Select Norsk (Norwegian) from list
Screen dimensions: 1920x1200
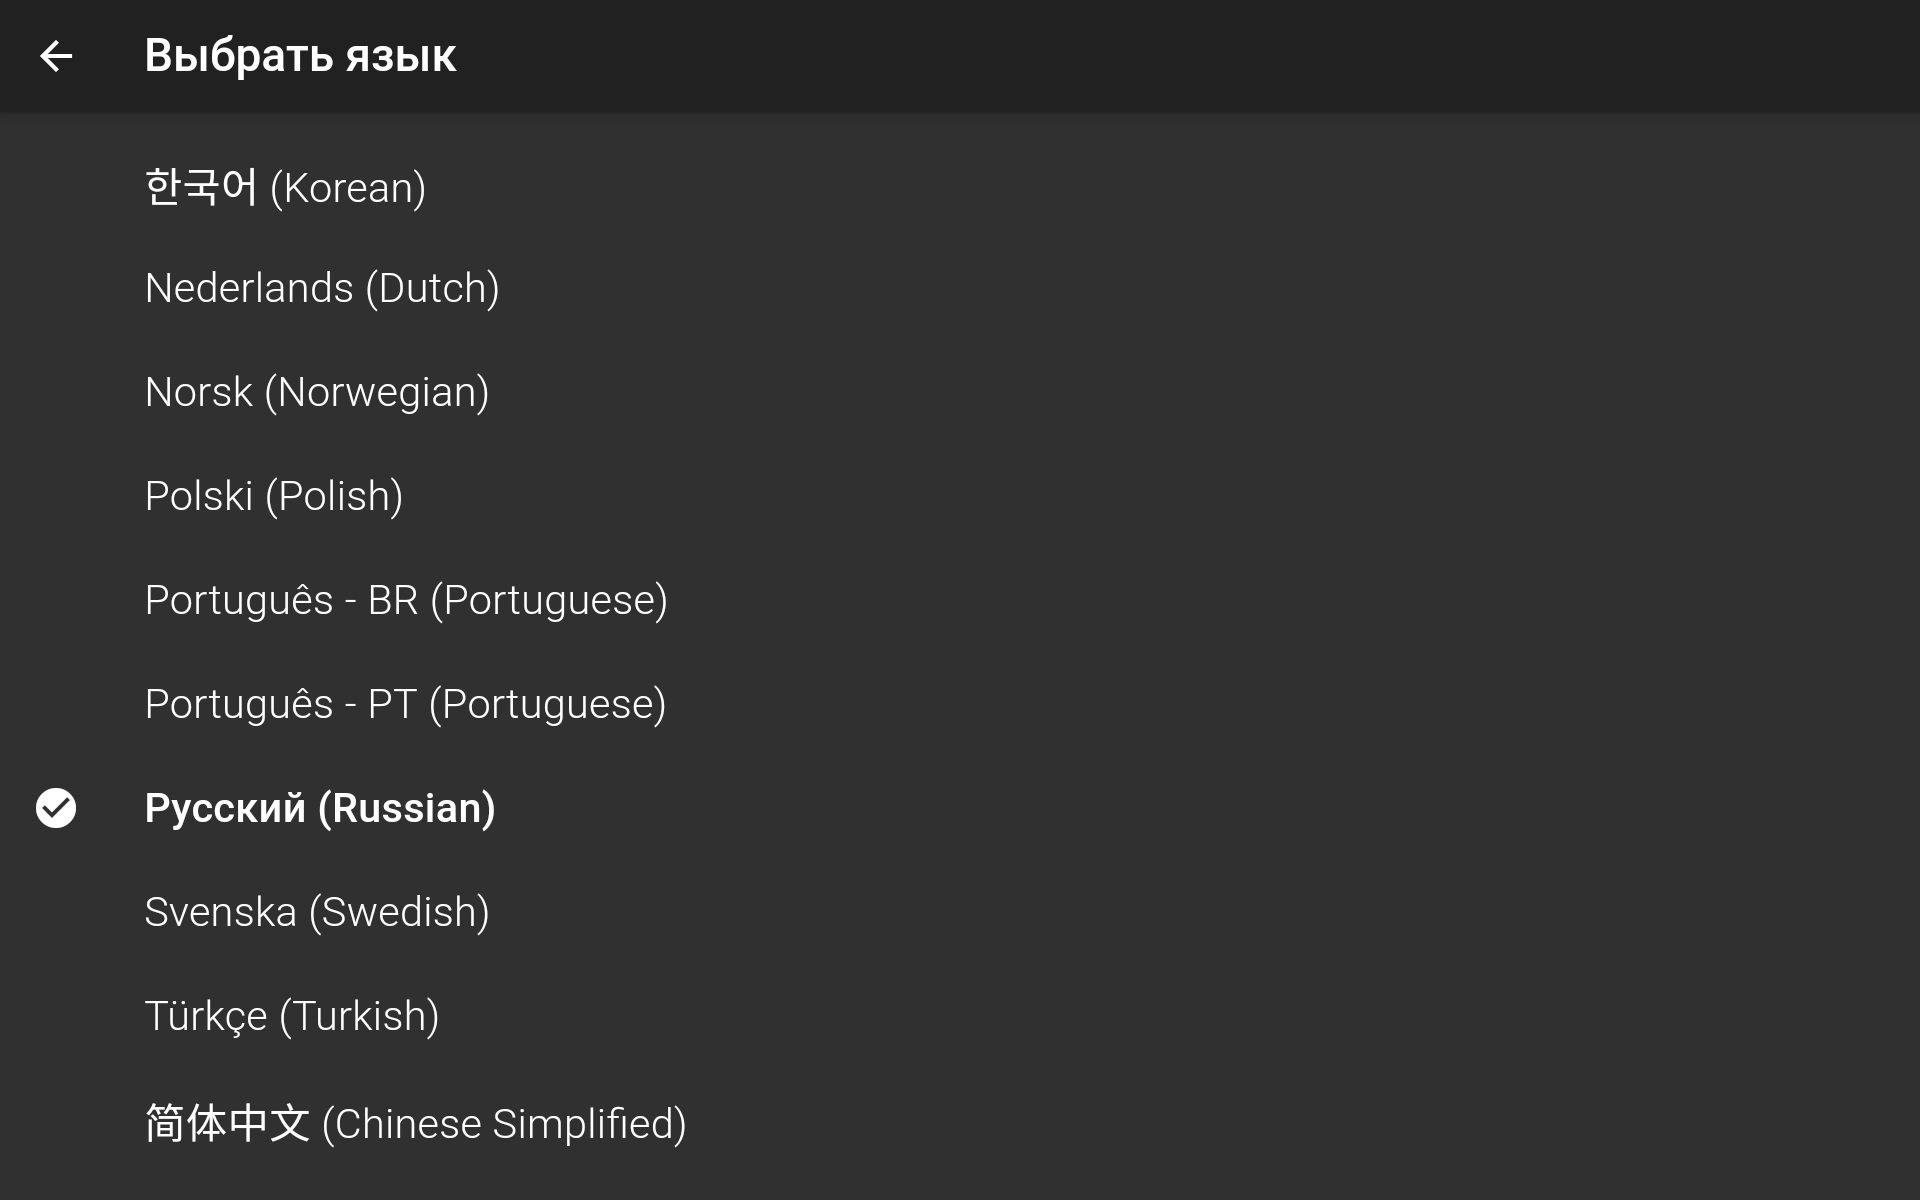(x=316, y=392)
